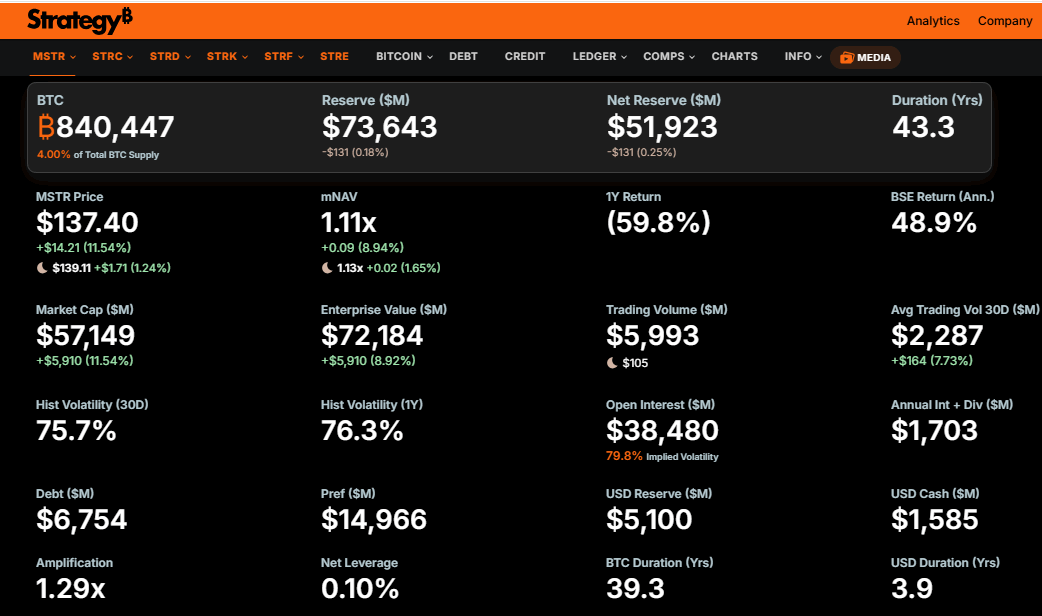This screenshot has height=616, width=1042.
Task: Click the Trading Volume value $5,993
Action: pos(652,335)
